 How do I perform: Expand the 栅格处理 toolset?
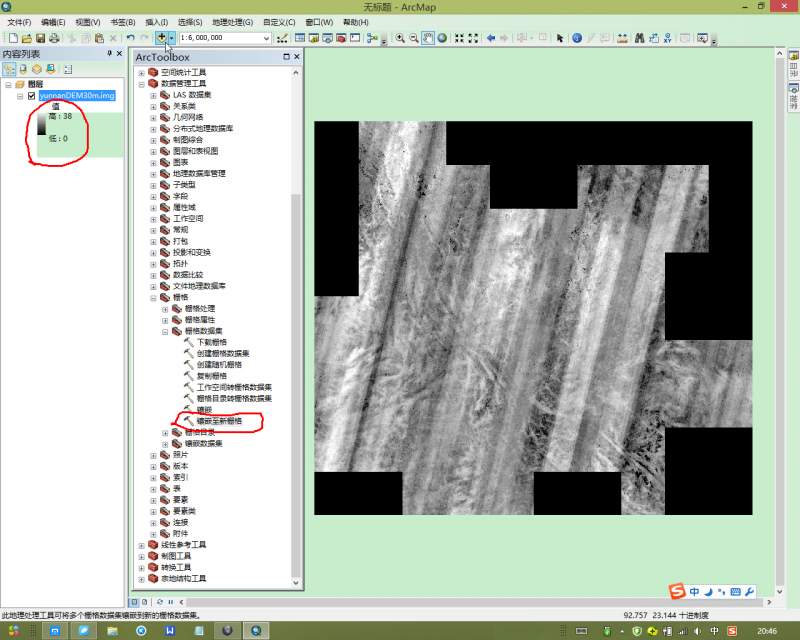tap(165, 309)
